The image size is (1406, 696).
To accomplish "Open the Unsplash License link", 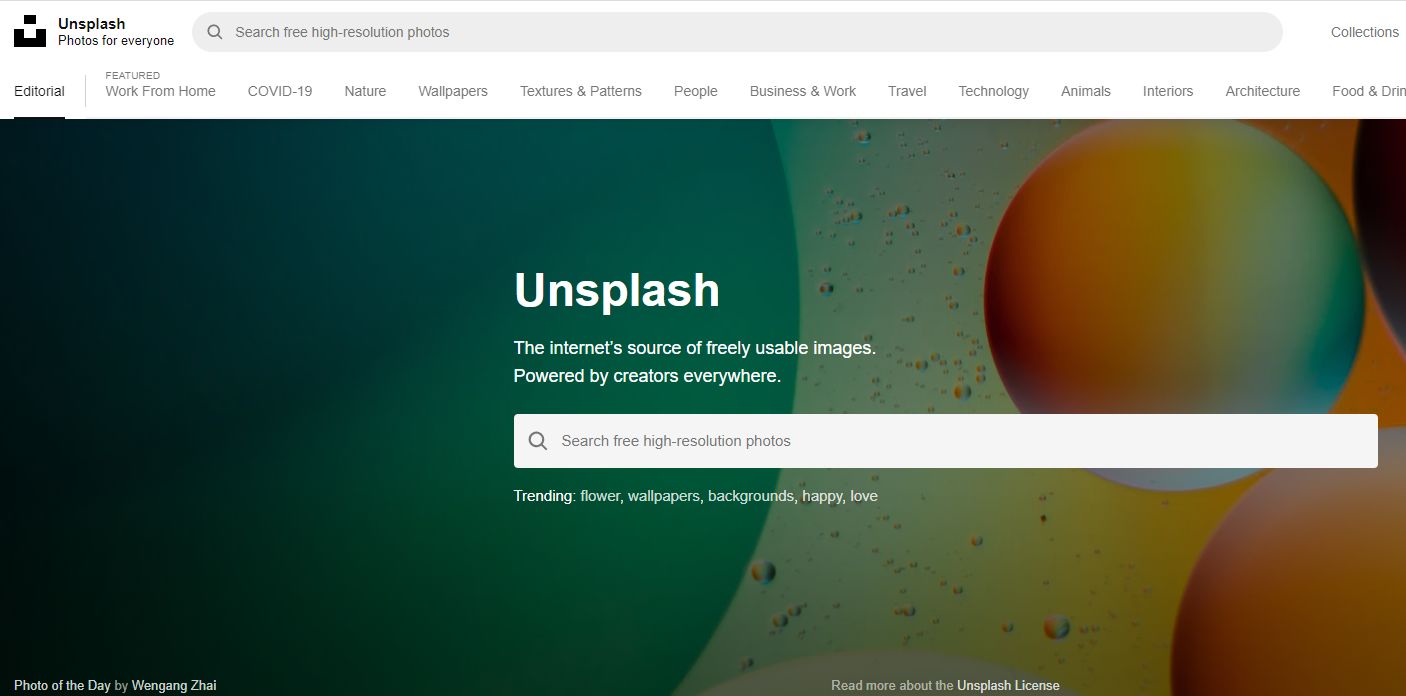I will tap(1008, 685).
